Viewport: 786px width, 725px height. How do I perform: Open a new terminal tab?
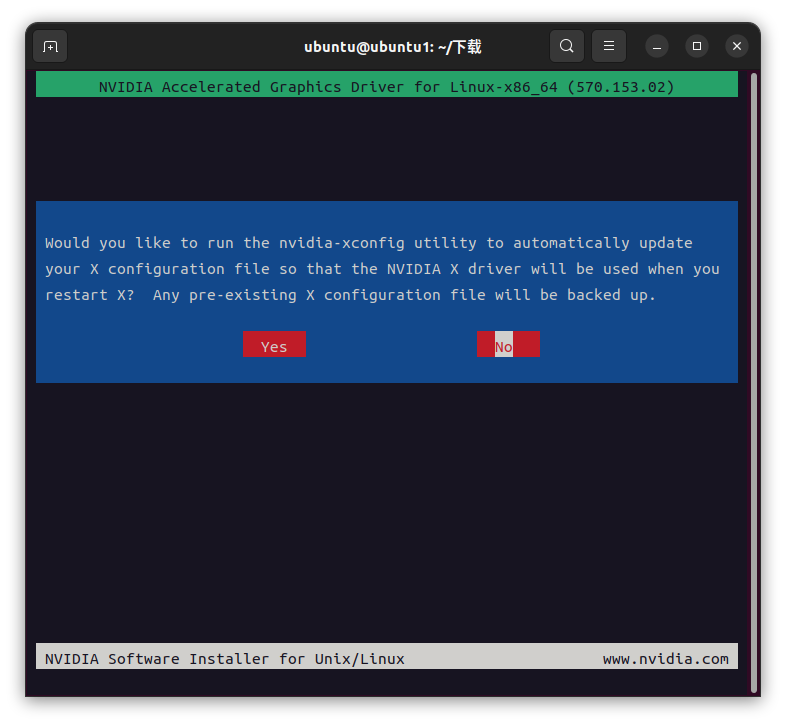(50, 47)
